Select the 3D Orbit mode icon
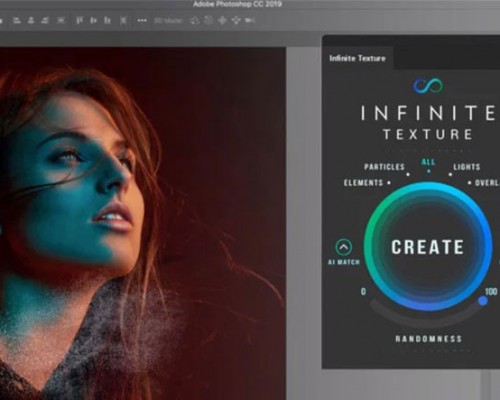This screenshot has width=500, height=400. tap(195, 20)
